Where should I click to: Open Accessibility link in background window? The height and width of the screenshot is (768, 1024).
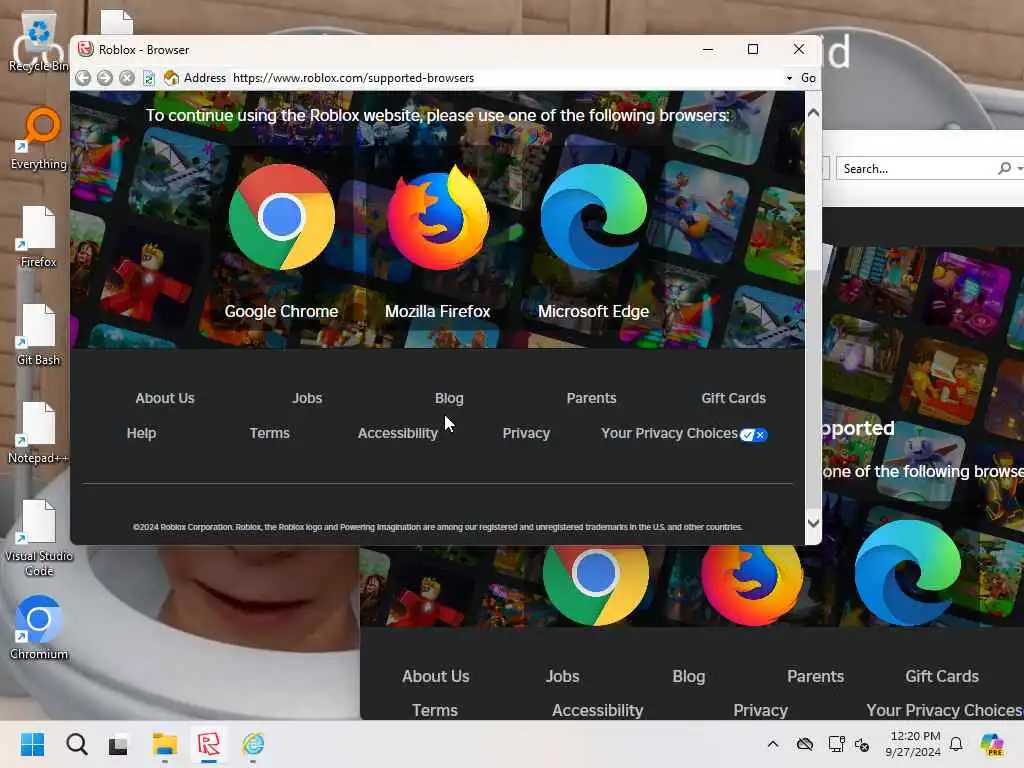(598, 710)
